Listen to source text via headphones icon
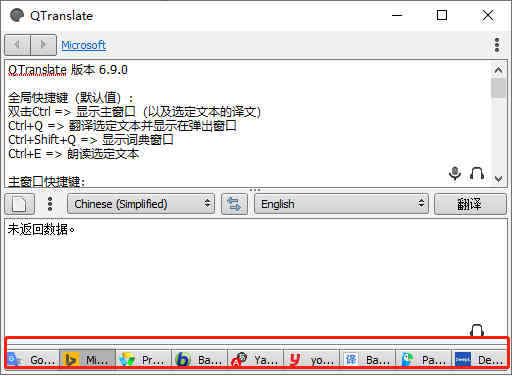This screenshot has height=376, width=513. point(477,173)
